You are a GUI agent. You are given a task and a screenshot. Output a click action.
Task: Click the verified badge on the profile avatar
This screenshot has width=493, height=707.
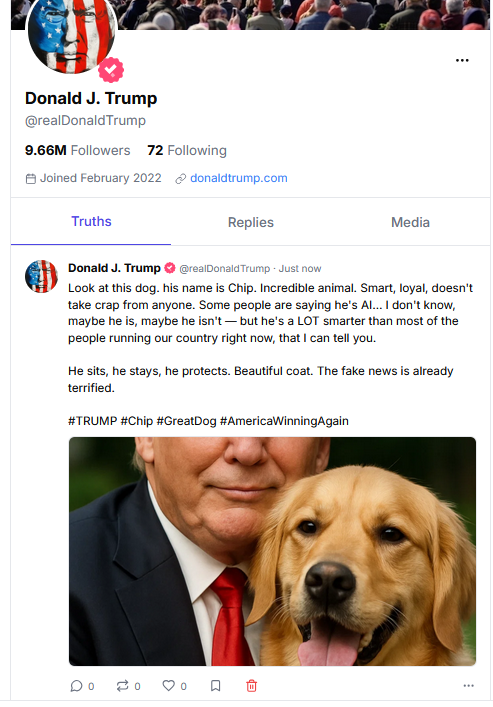tap(111, 70)
